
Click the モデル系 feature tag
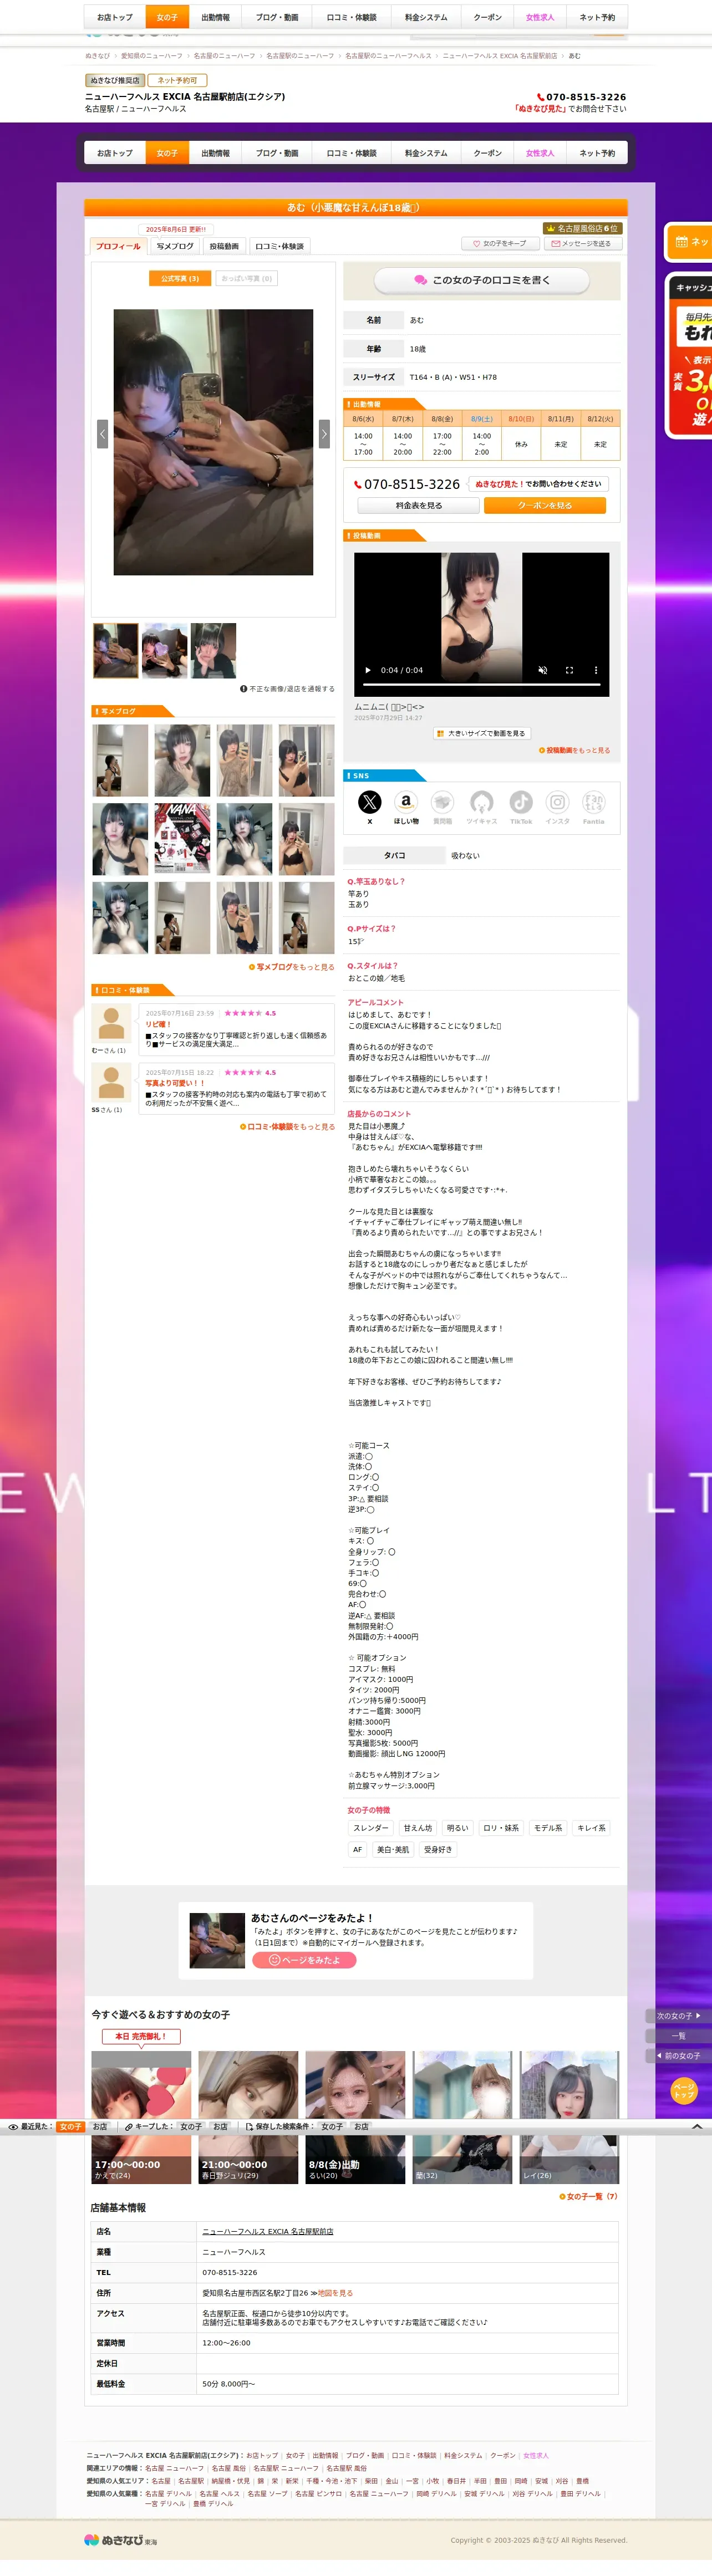coord(547,1828)
